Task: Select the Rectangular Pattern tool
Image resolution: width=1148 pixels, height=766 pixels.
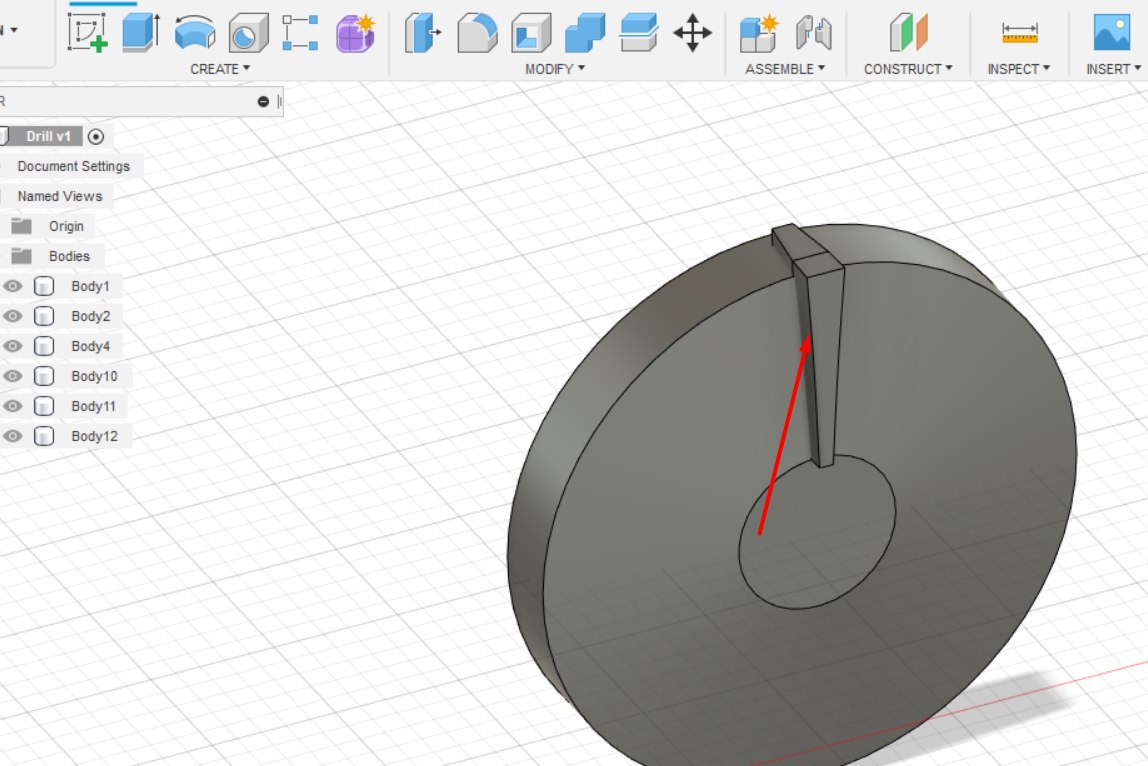Action: click(300, 33)
